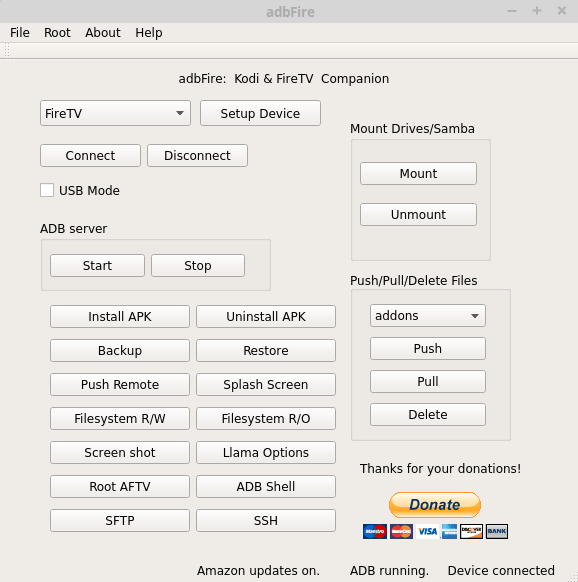Click the yellow Donate button

[x=435, y=505]
